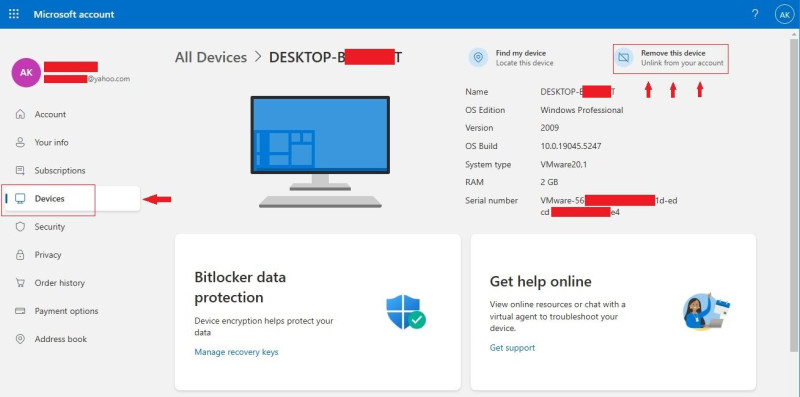
Task: Click the Windows Professional OS edition value
Action: click(x=582, y=110)
